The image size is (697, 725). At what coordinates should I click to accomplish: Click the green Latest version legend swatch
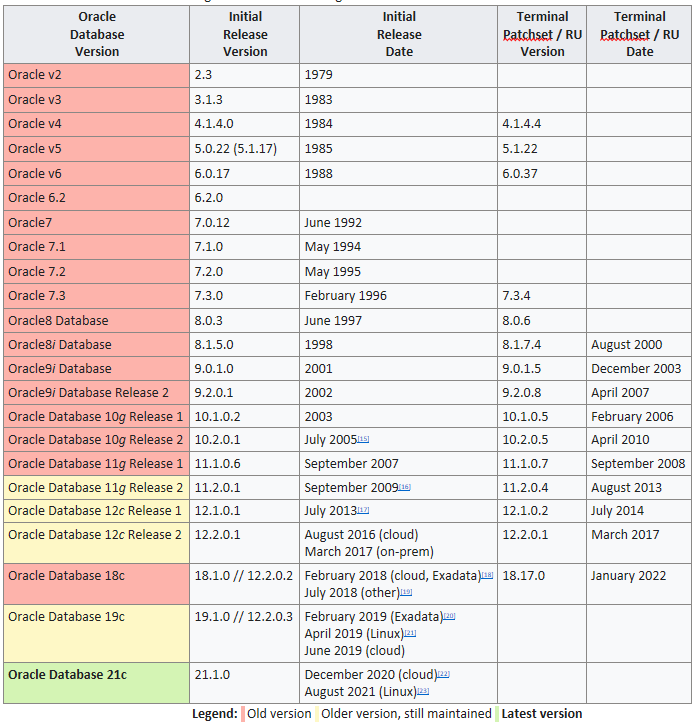(x=497, y=714)
